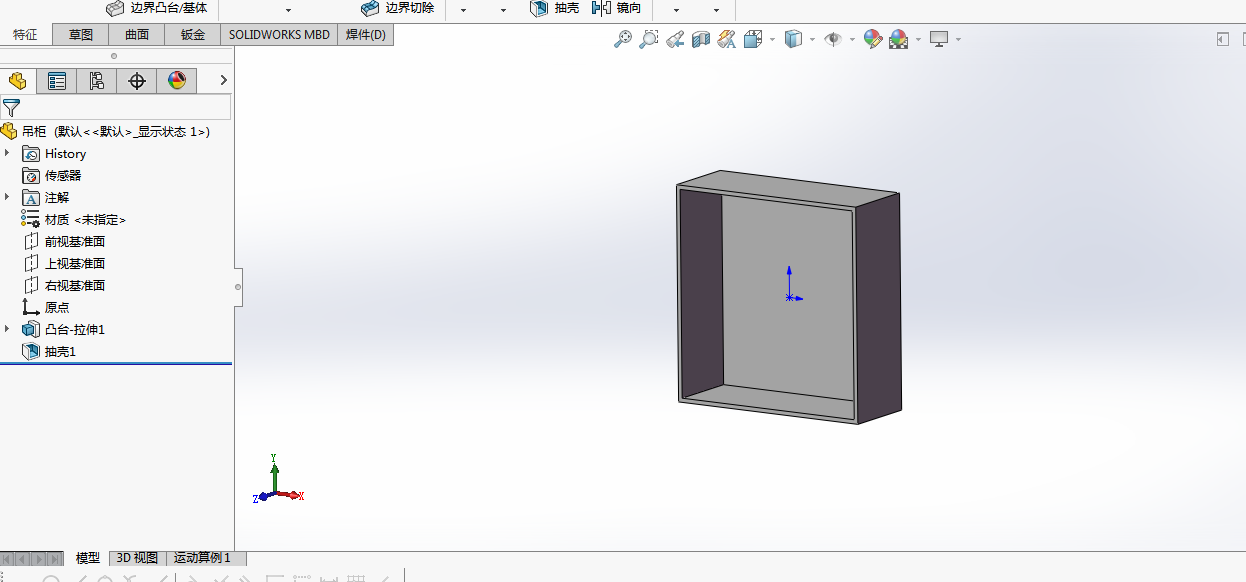This screenshot has width=1246, height=582.
Task: Open the 特征 features ribbon tab
Action: tap(26, 35)
